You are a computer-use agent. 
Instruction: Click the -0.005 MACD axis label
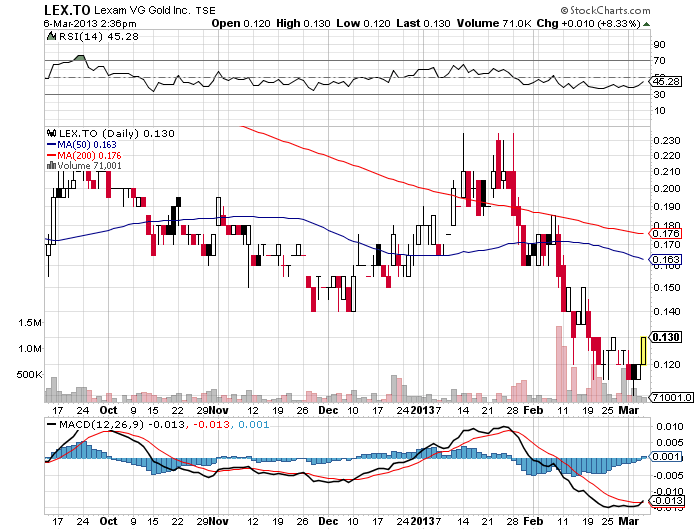668,476
